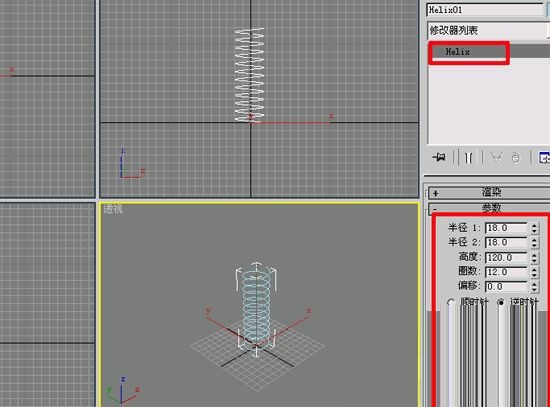550x407 pixels.
Task: Click the Helix01 object name field
Action: tap(485, 10)
